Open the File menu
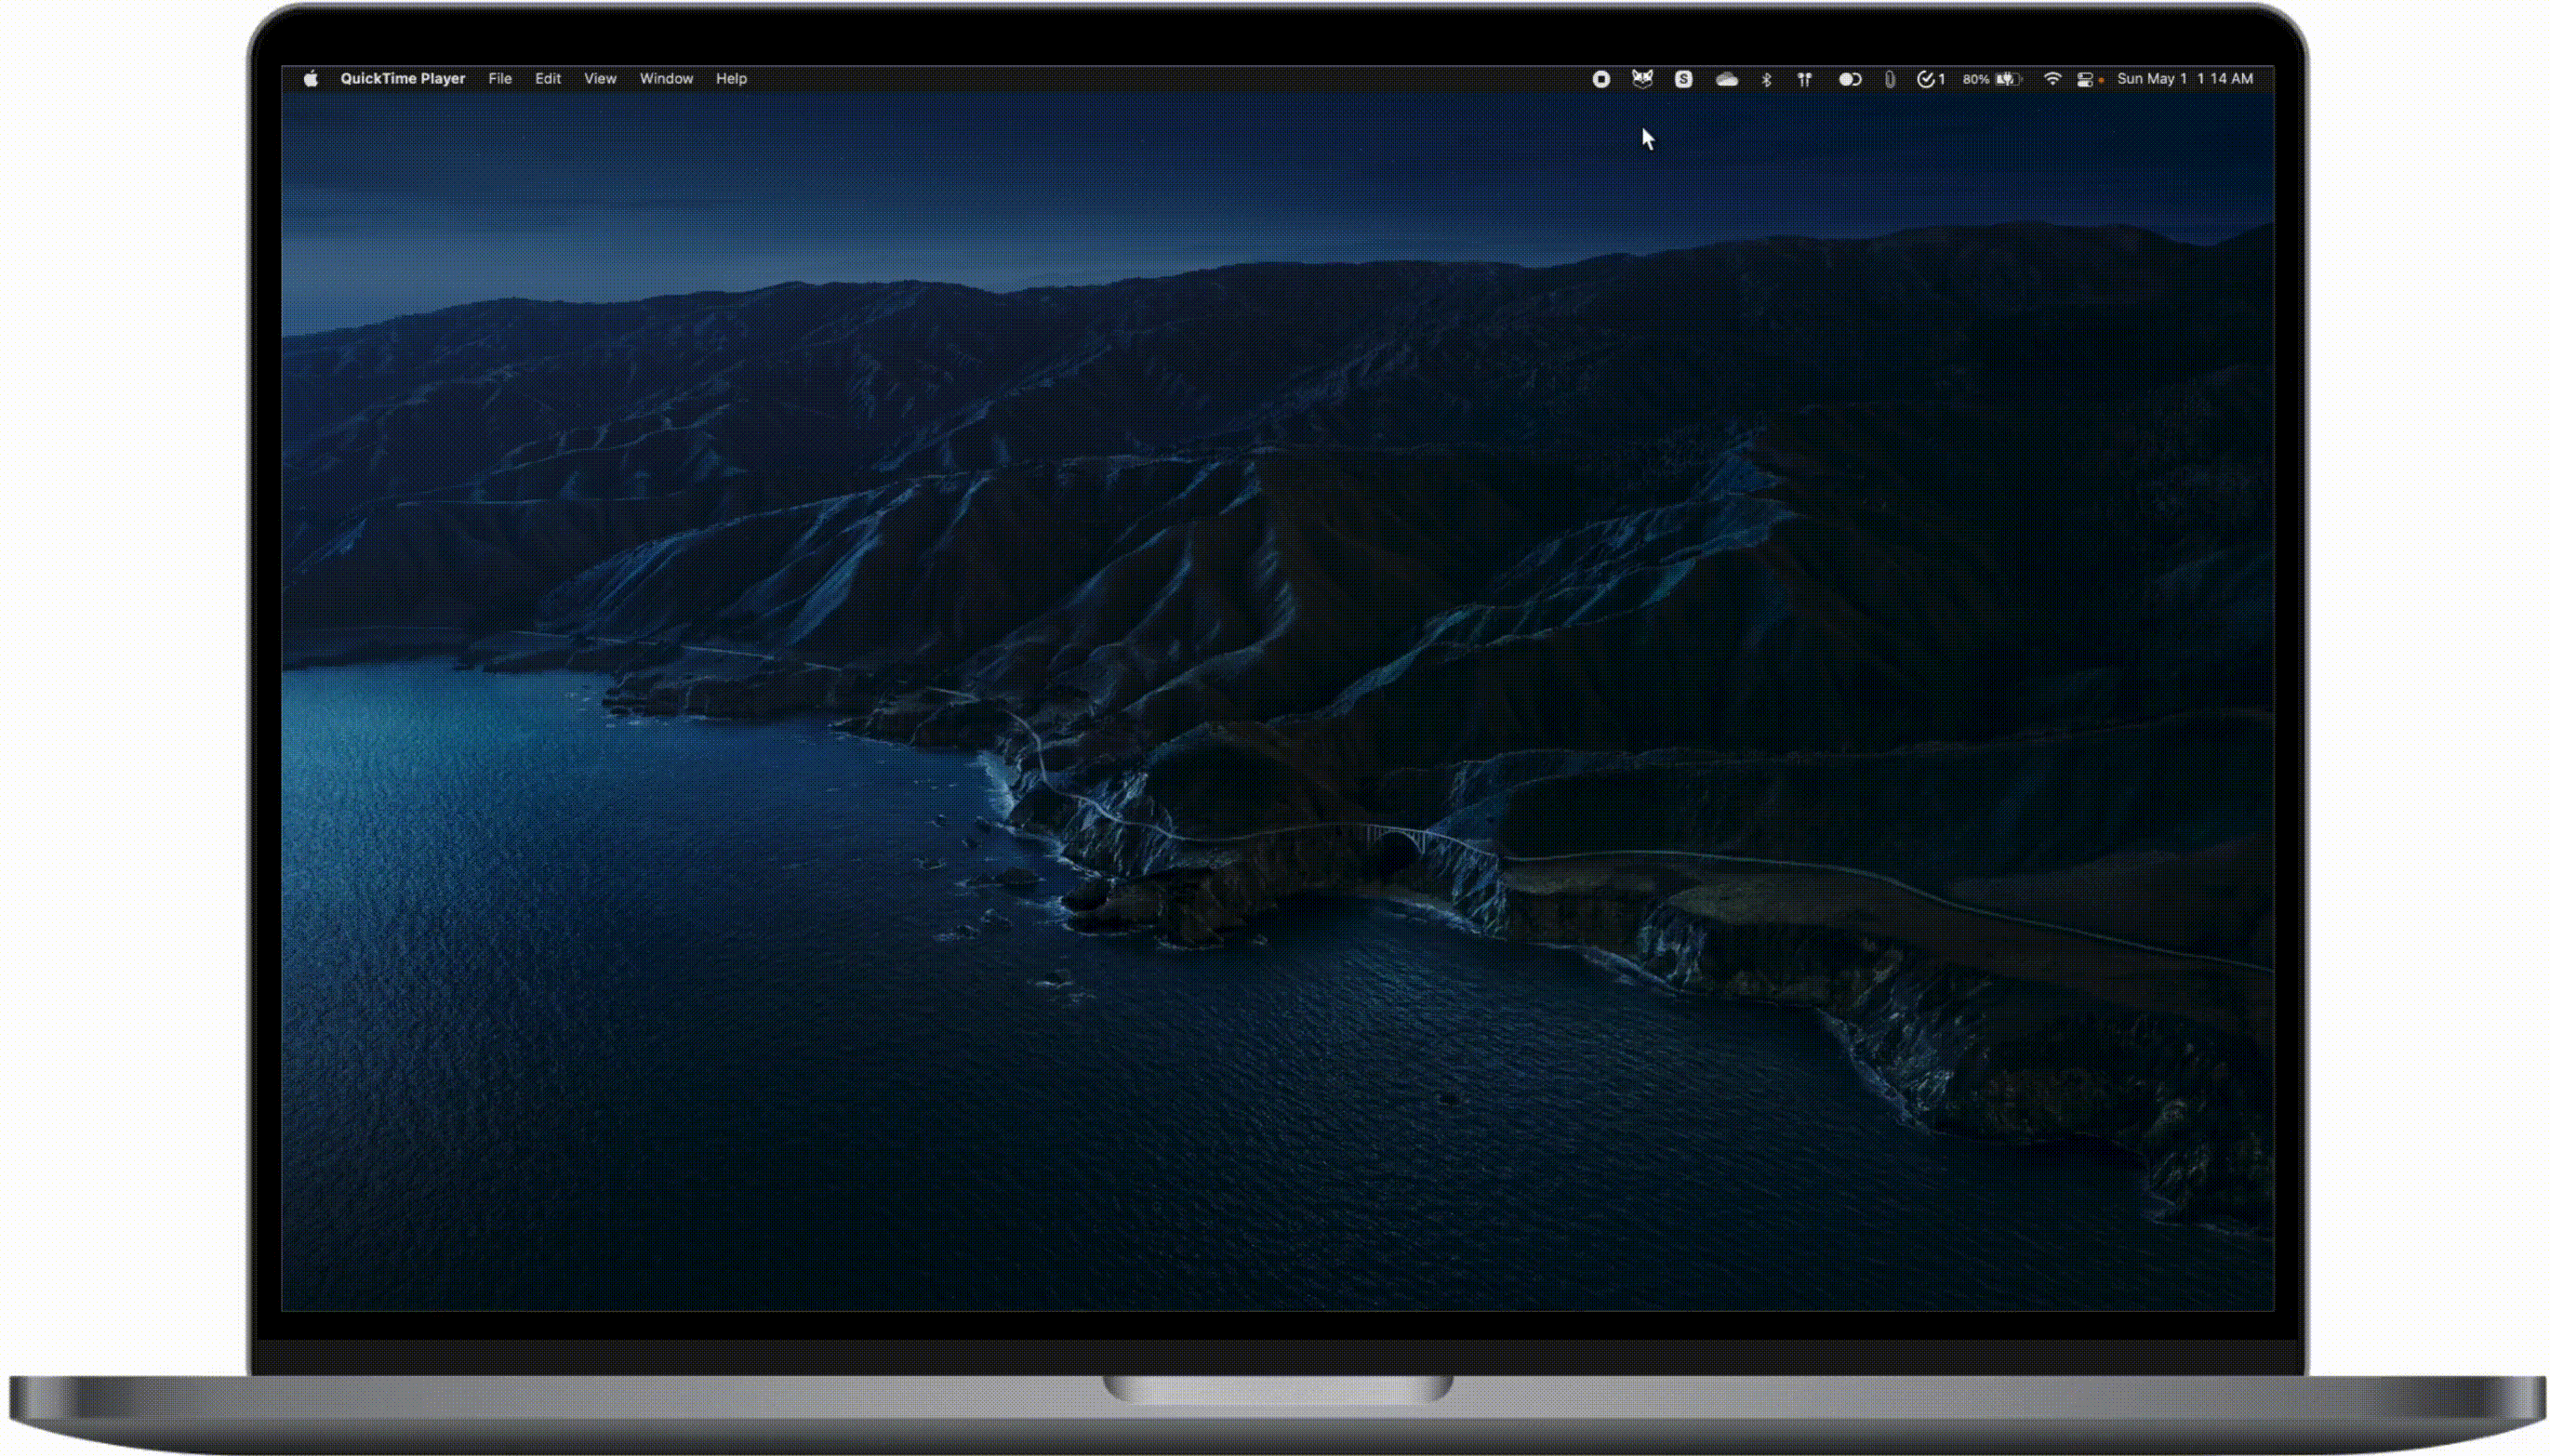The image size is (2550, 1456). click(500, 79)
